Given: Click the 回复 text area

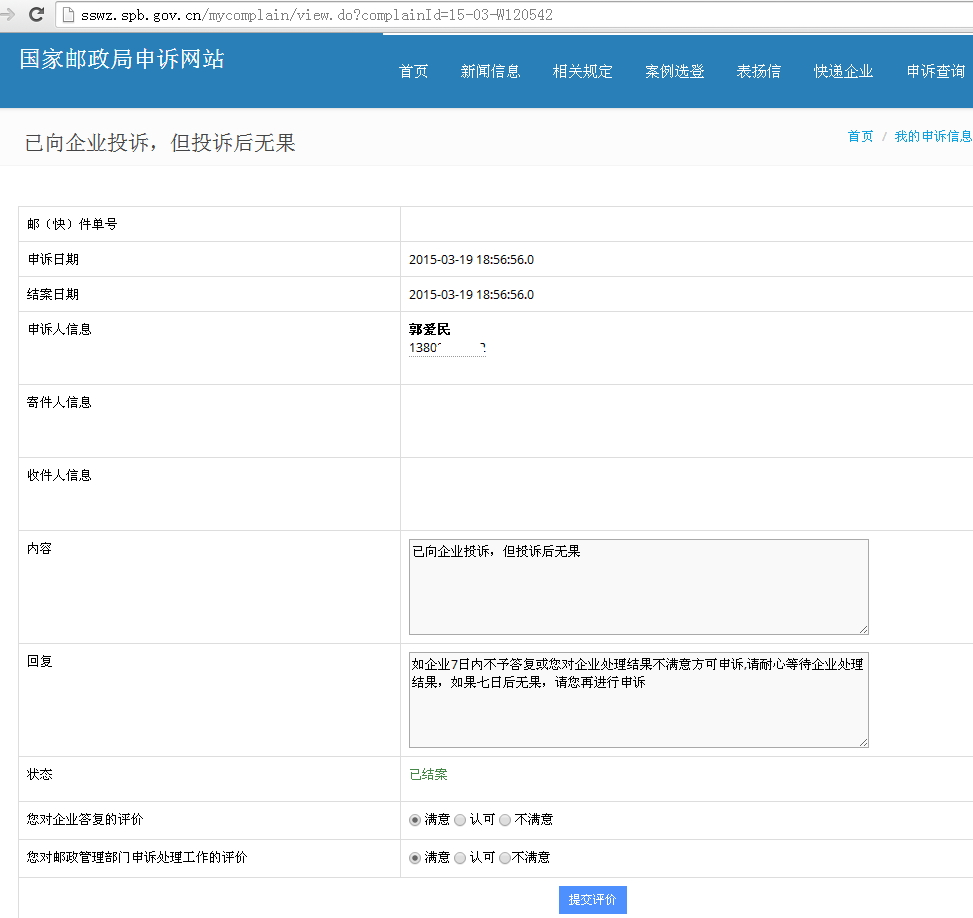Looking at the screenshot, I should click(639, 700).
